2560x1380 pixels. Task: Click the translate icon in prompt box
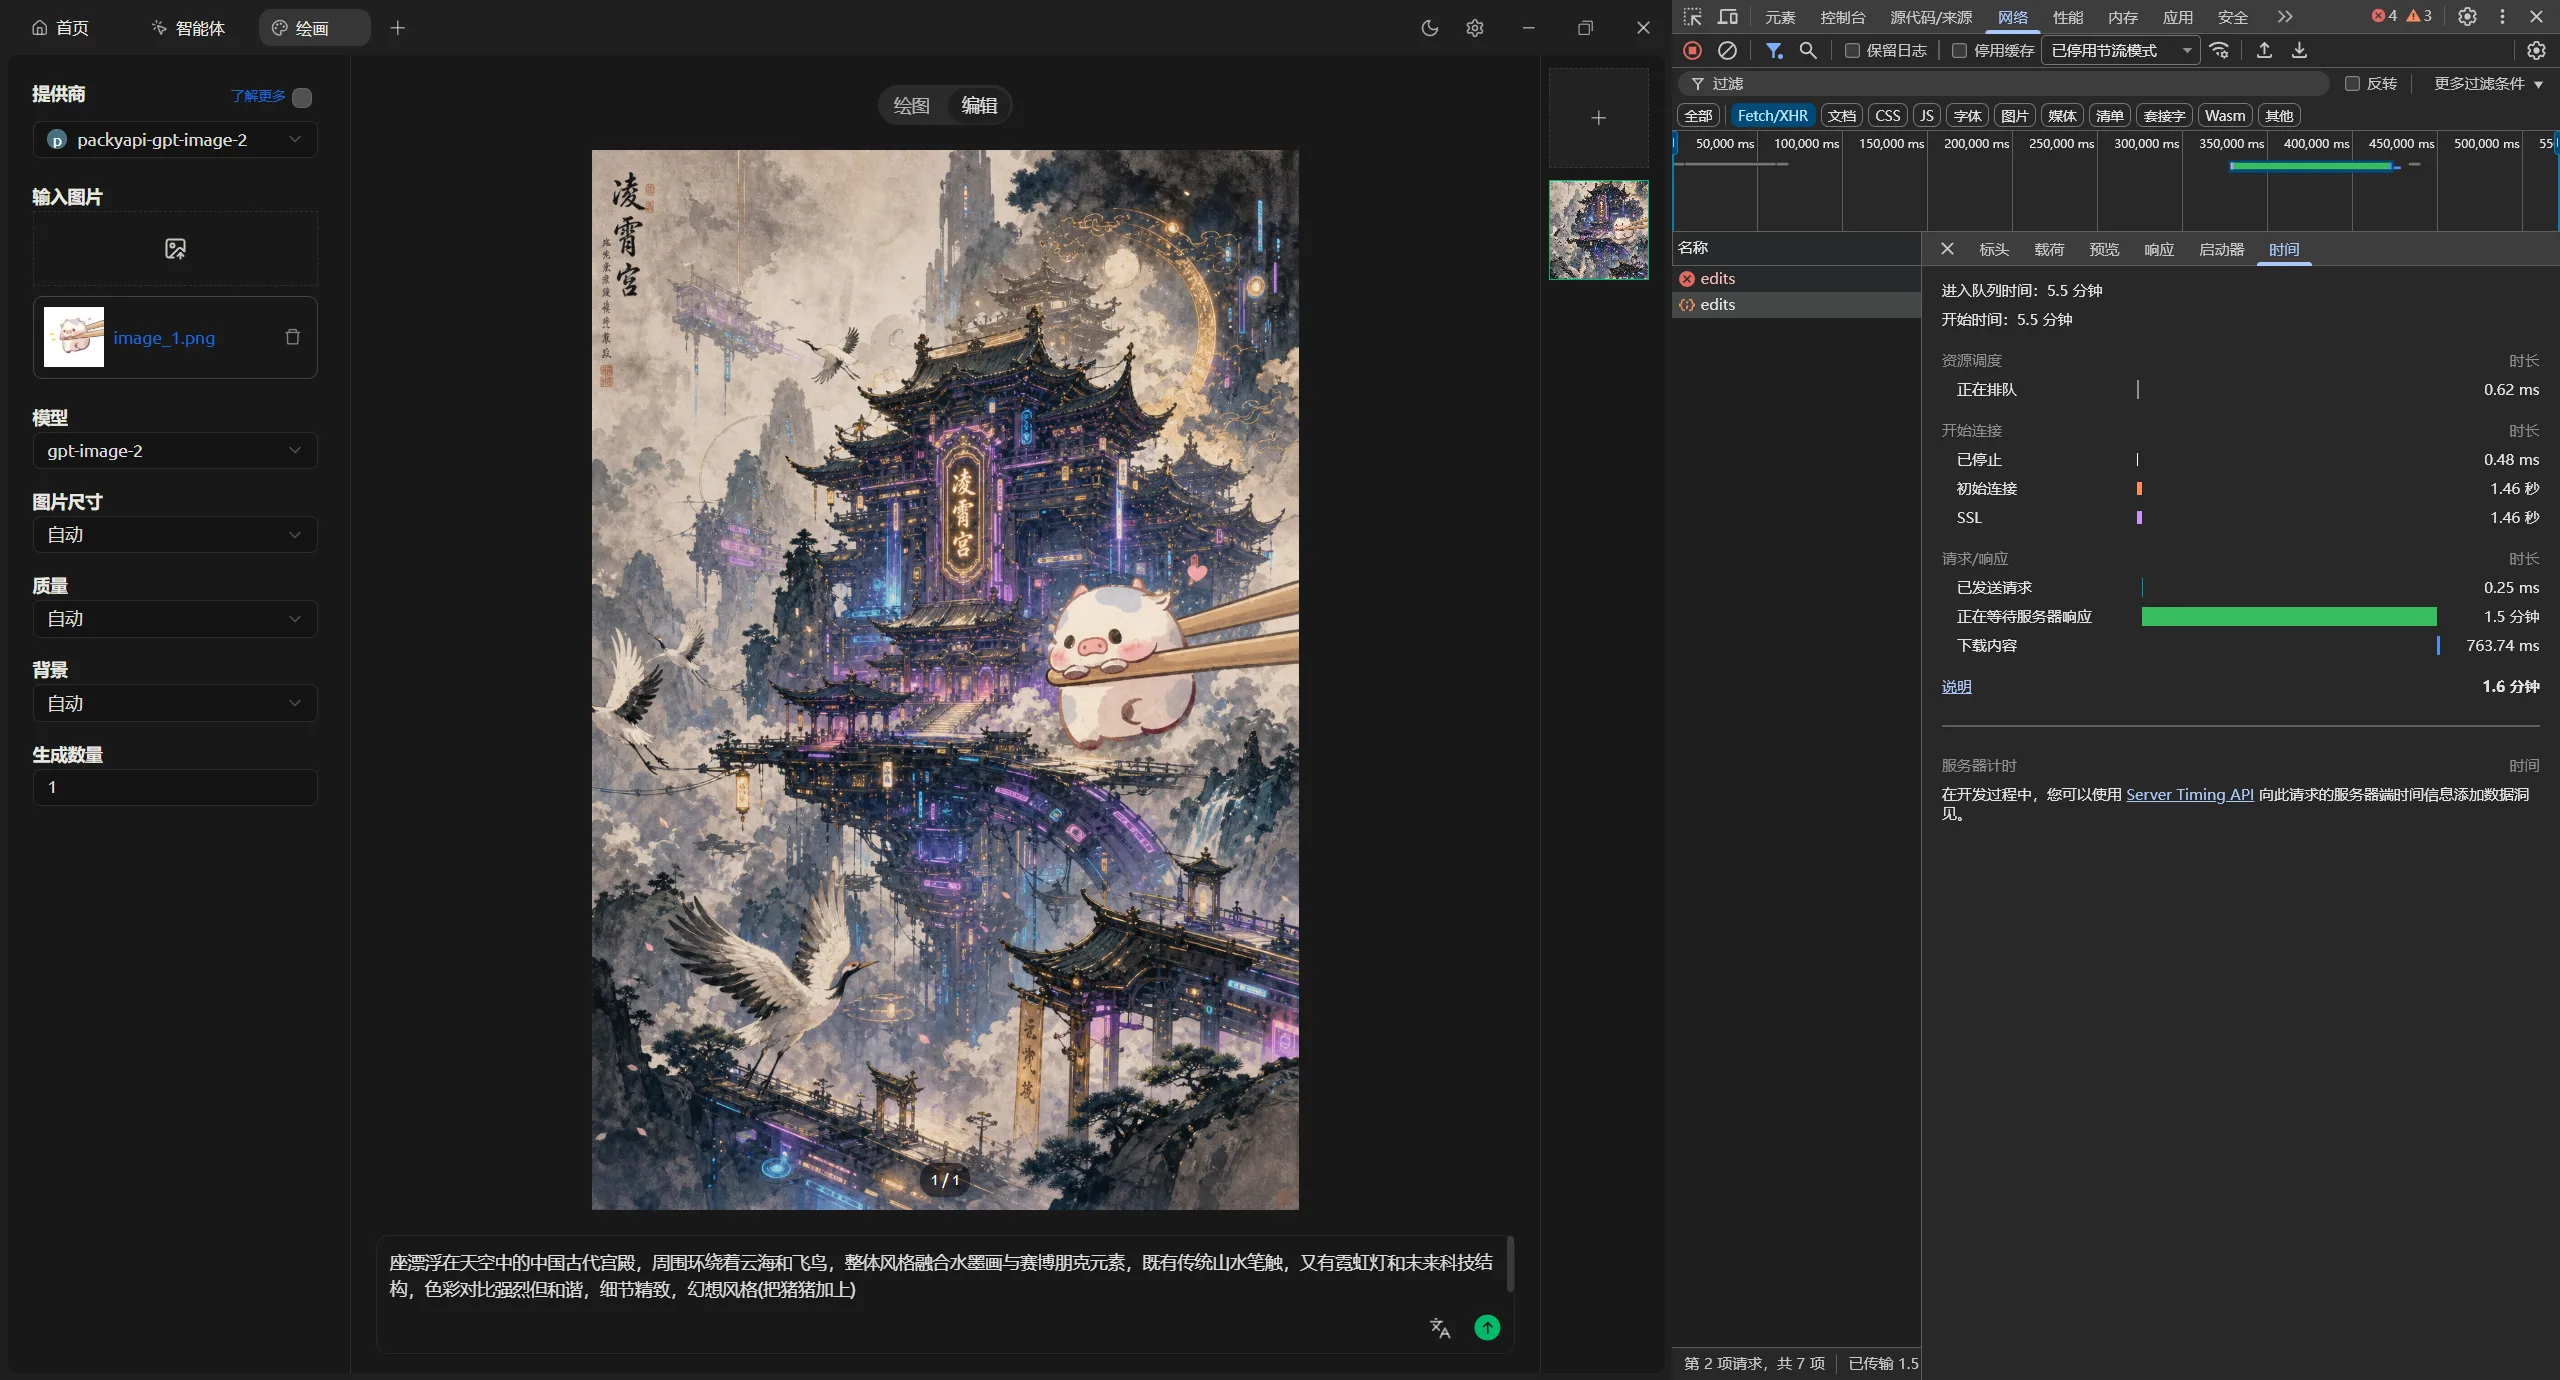click(x=1440, y=1327)
